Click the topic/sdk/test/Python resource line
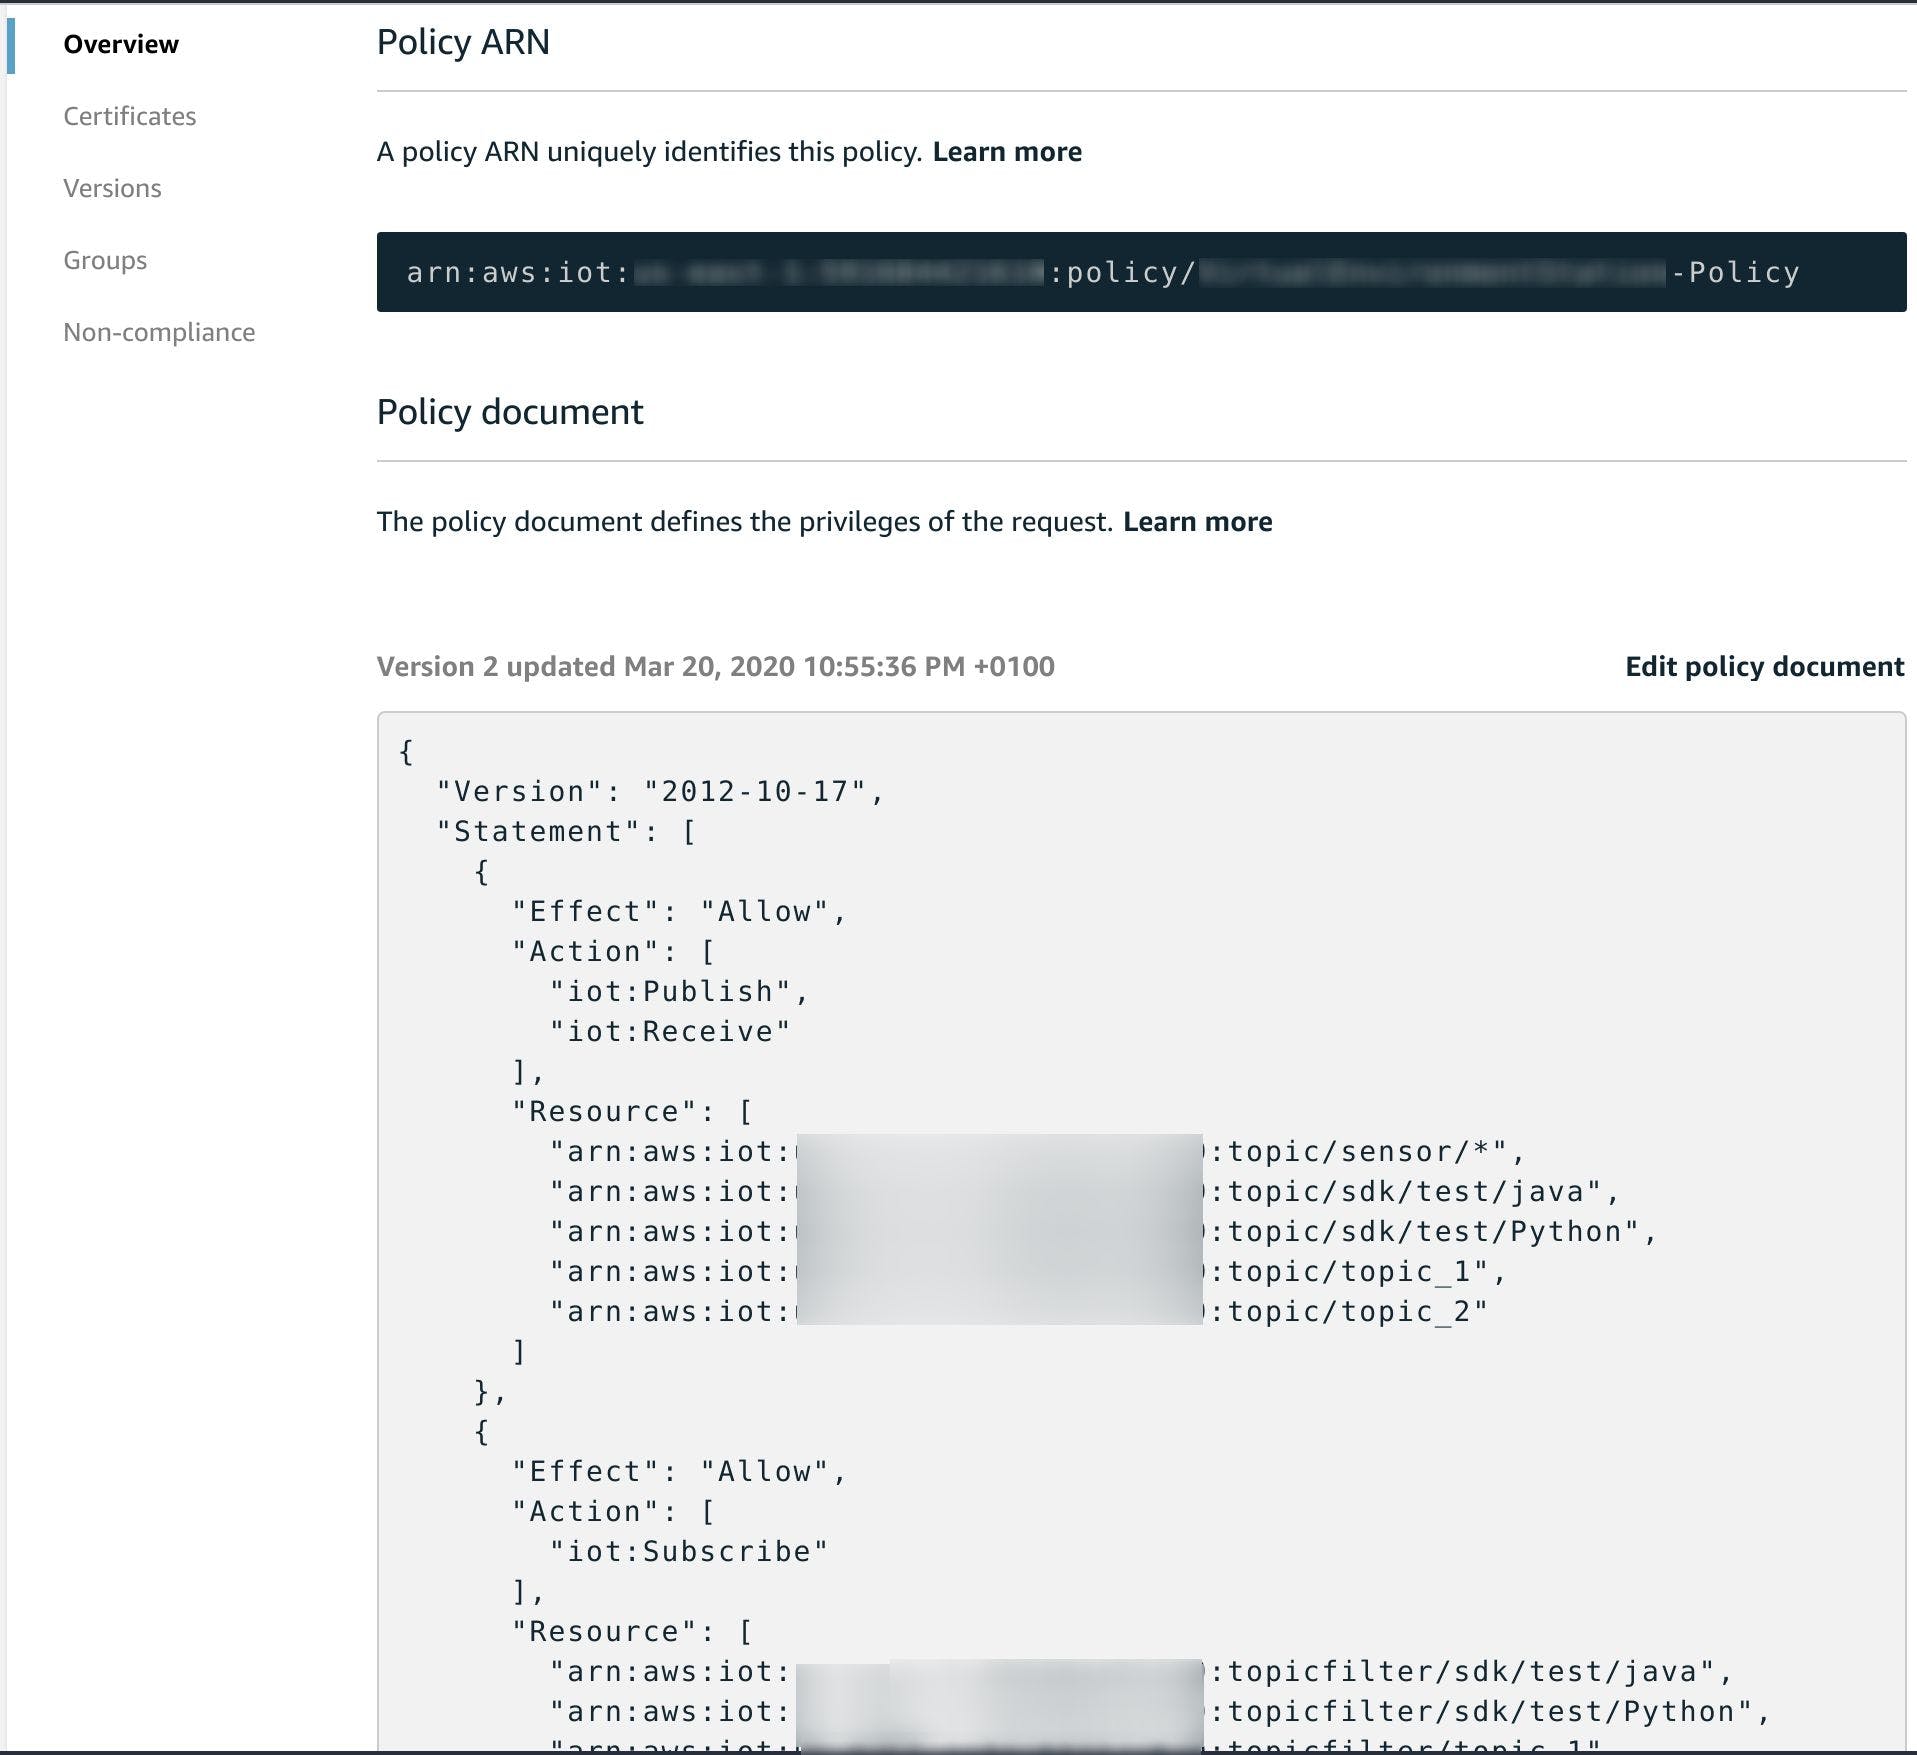The image size is (1917, 1755). 1104,1232
